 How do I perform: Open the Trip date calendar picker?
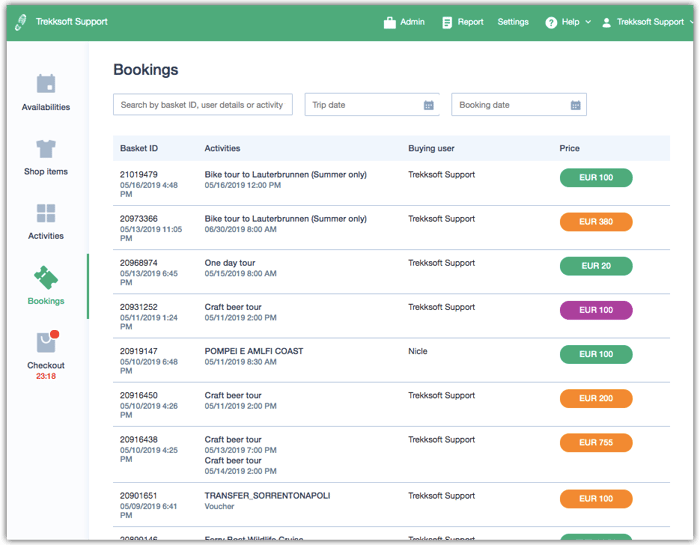(429, 105)
